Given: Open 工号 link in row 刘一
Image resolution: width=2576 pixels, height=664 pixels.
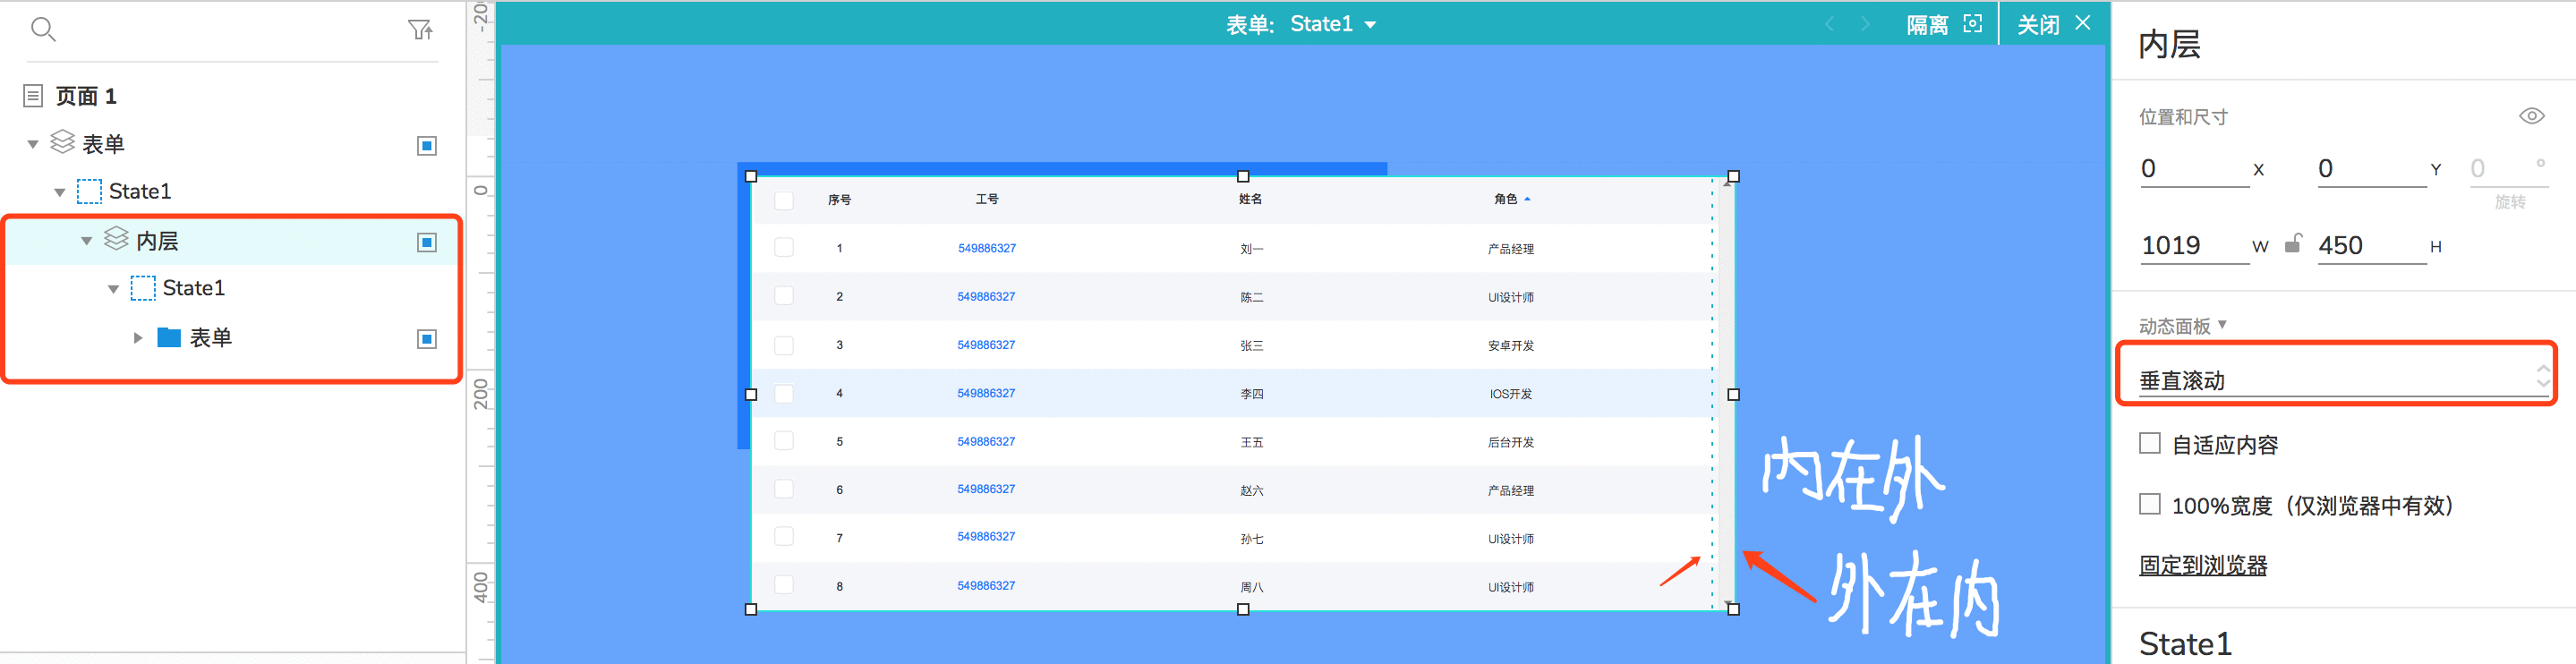Looking at the screenshot, I should tap(986, 248).
